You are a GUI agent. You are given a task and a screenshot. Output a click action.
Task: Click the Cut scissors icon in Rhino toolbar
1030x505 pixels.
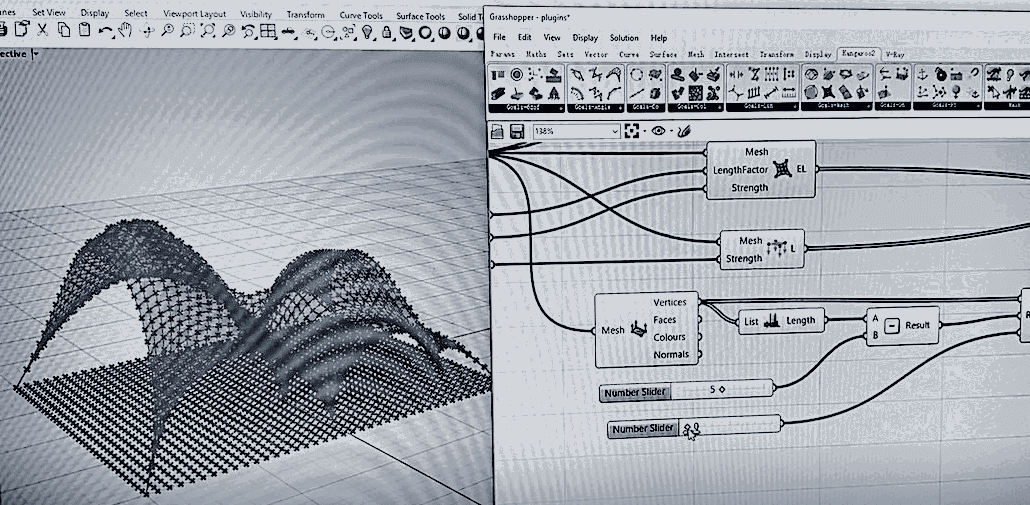pos(43,30)
